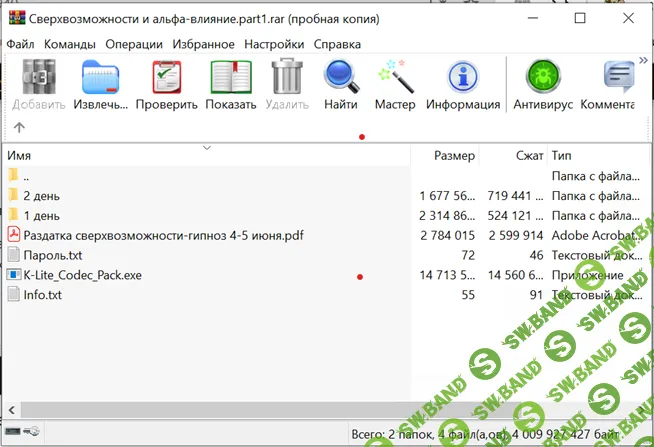Select the '1 день' folder

[x=41, y=215]
